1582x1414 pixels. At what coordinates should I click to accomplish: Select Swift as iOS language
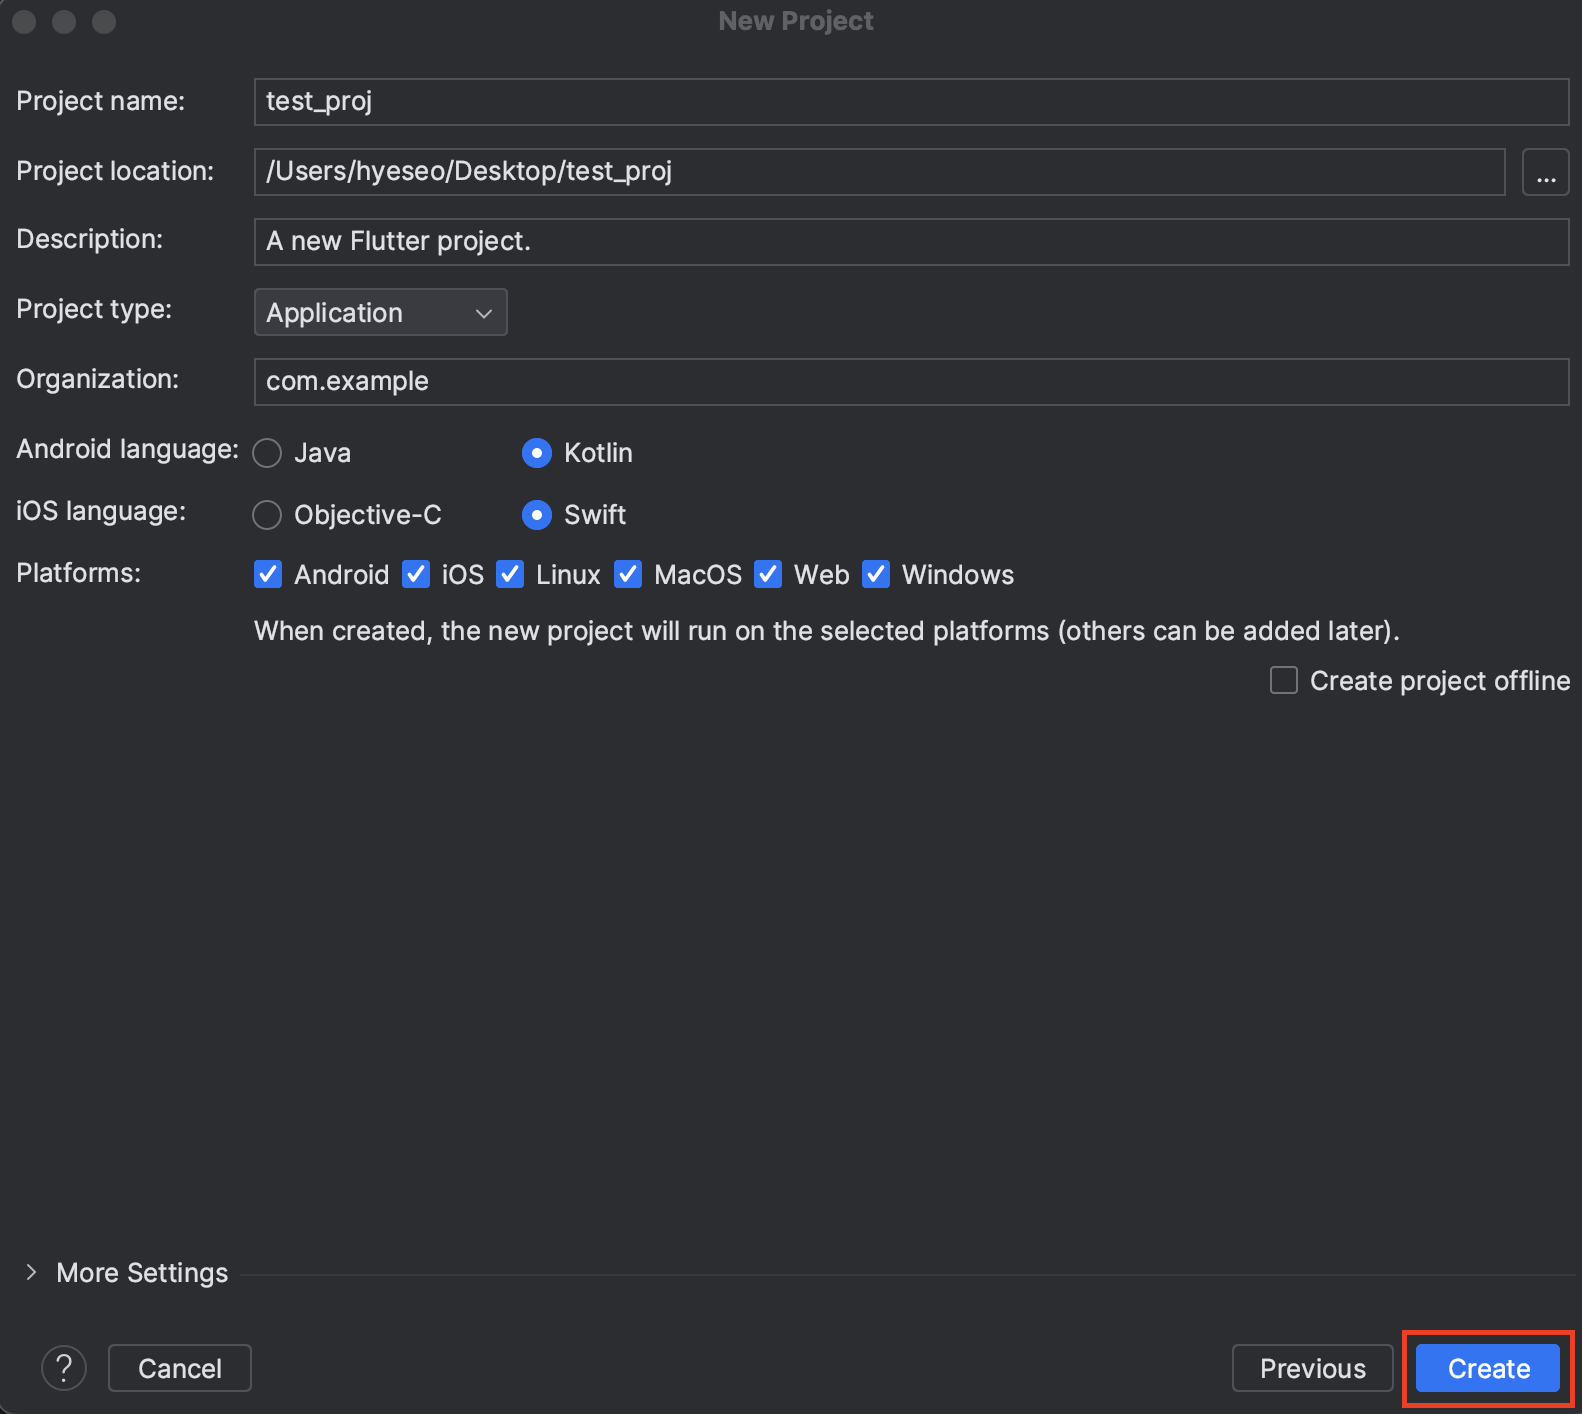click(537, 515)
